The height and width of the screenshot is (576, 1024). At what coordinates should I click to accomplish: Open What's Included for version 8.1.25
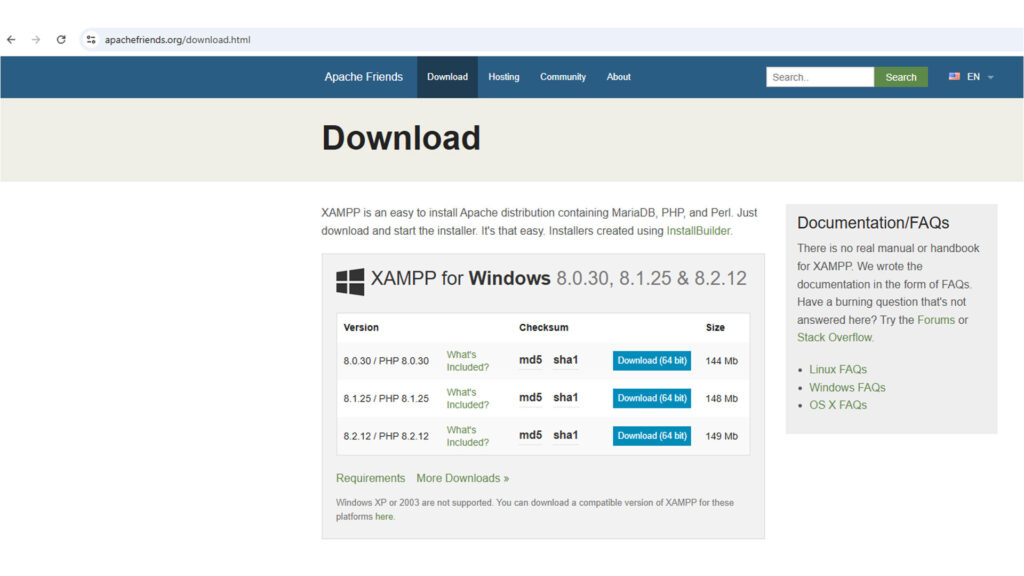tap(468, 398)
